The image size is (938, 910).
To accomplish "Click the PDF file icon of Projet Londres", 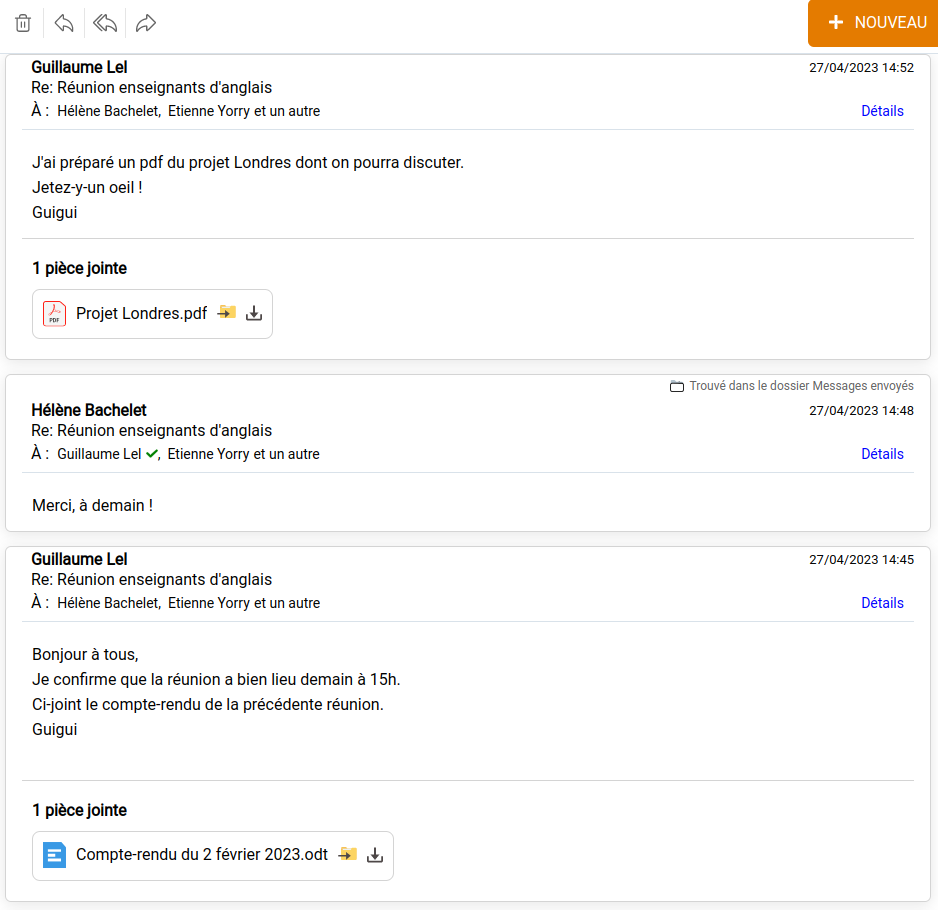I will coord(55,314).
